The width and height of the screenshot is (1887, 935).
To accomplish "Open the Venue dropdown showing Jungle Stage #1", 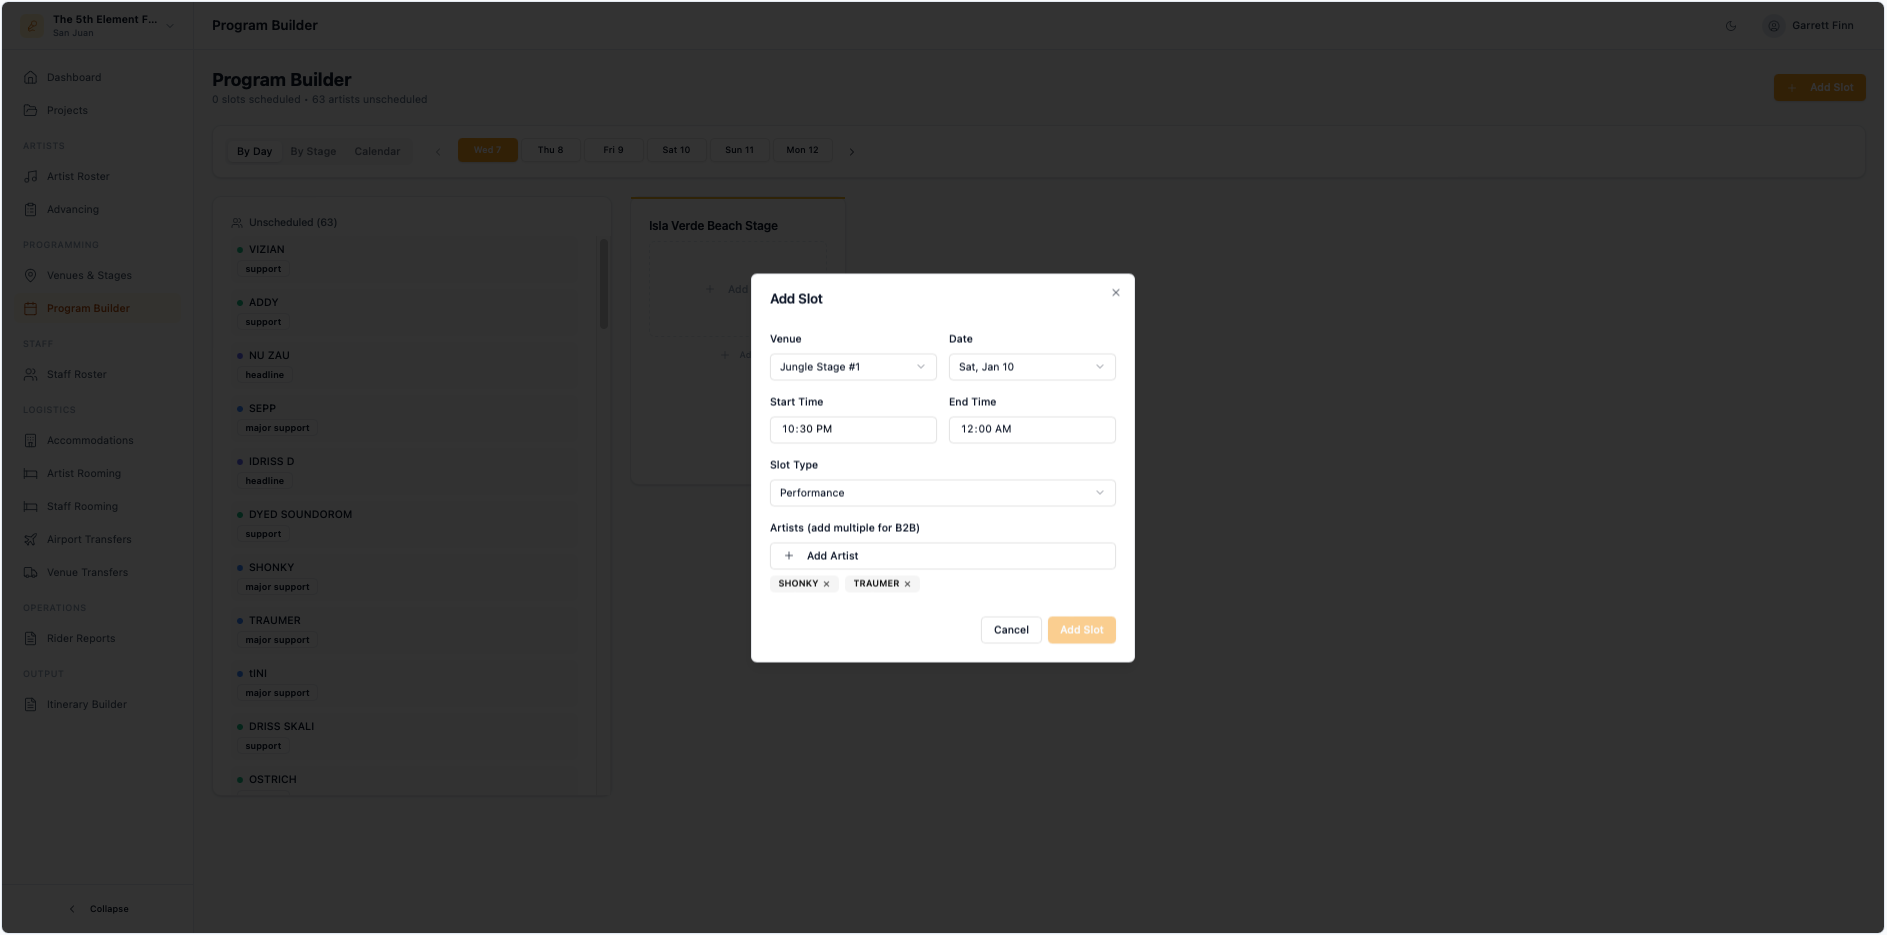I will pos(852,367).
